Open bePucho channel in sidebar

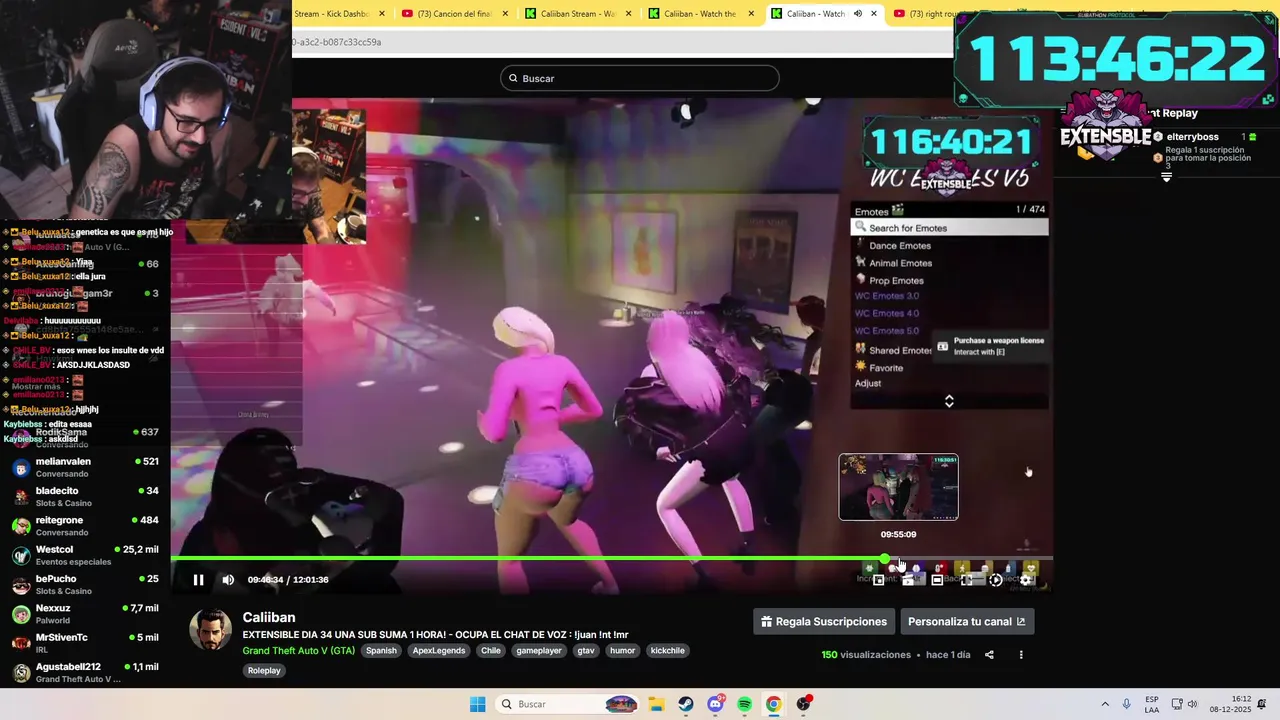(85, 584)
